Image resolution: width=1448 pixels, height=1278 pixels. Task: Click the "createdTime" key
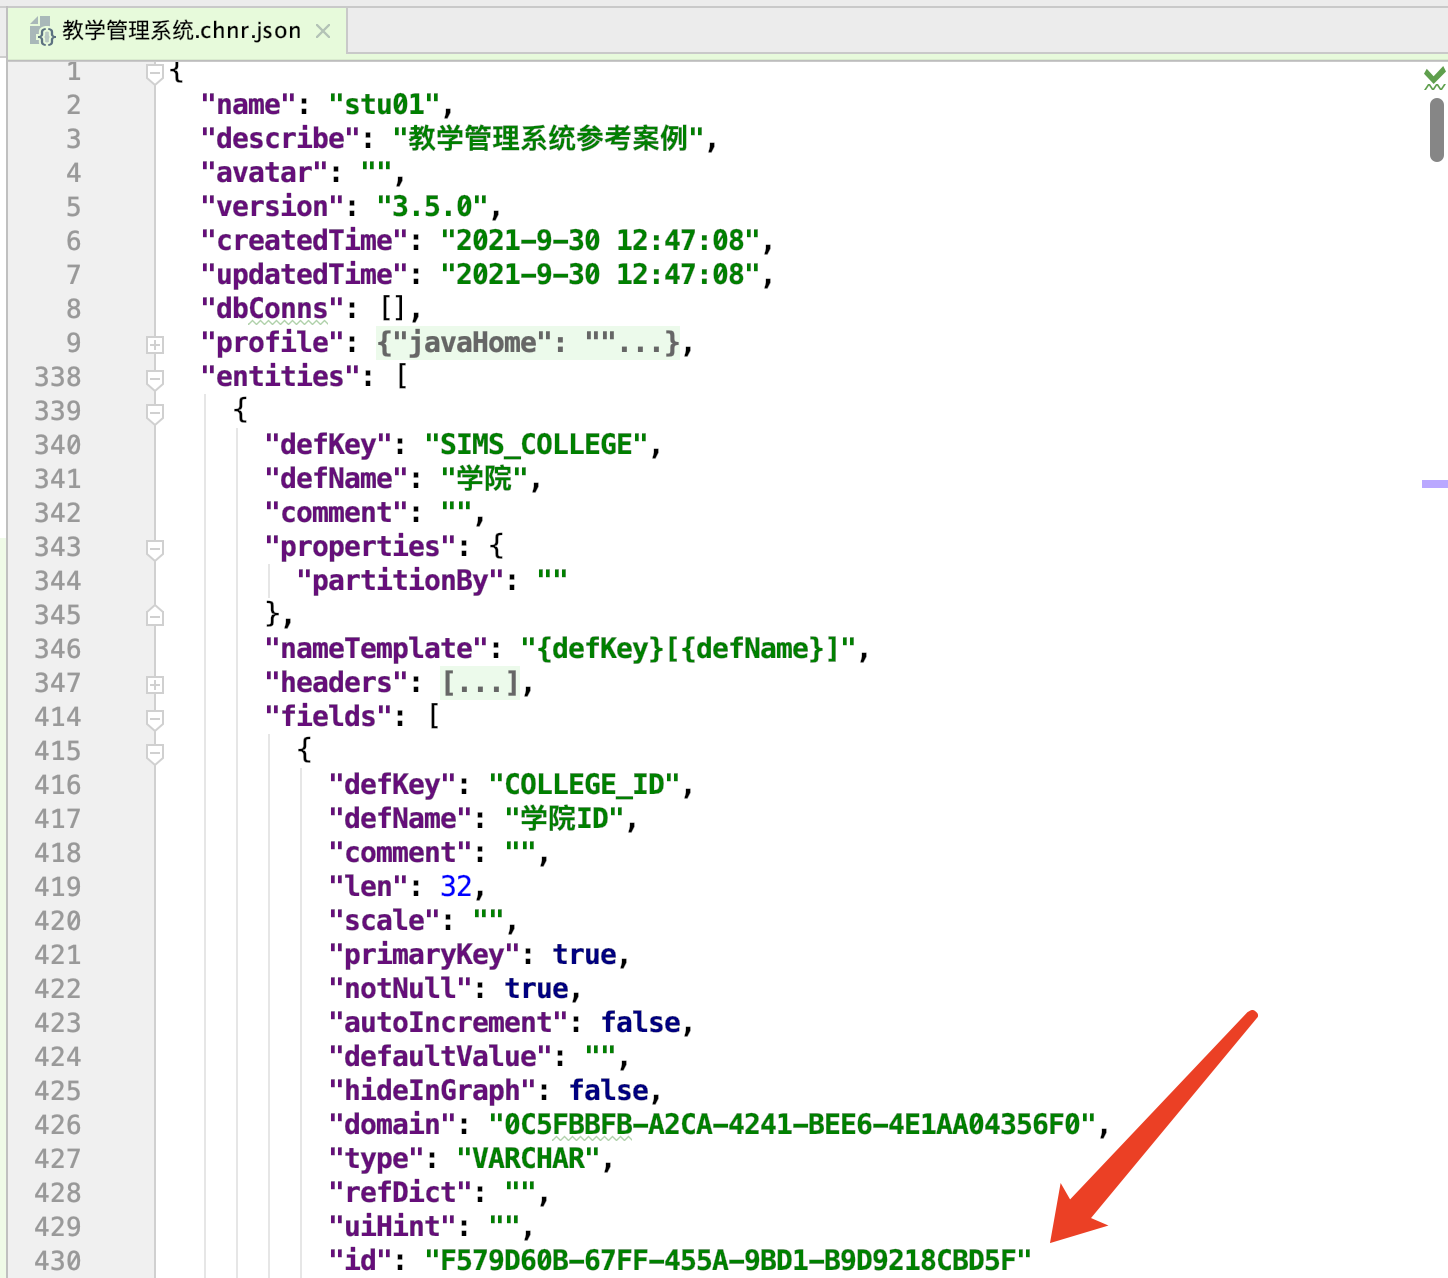(x=304, y=241)
